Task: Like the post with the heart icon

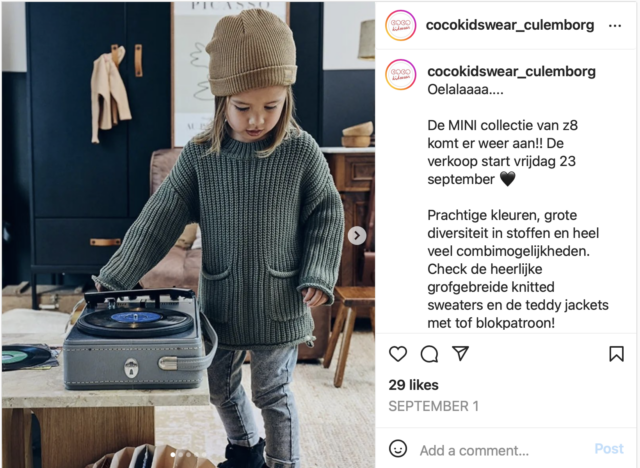Action: [398, 354]
